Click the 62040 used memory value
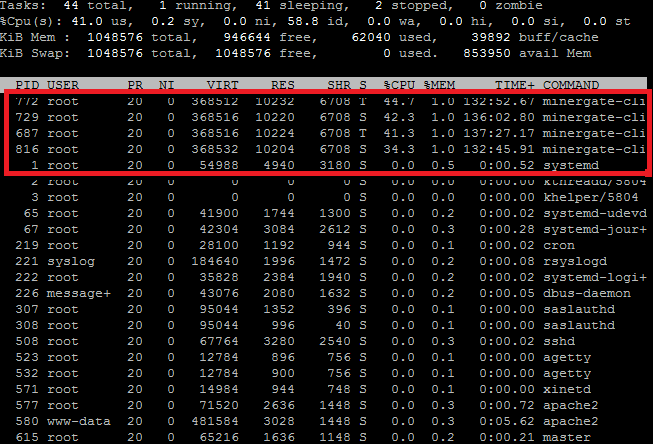This screenshot has width=653, height=444. (x=371, y=37)
